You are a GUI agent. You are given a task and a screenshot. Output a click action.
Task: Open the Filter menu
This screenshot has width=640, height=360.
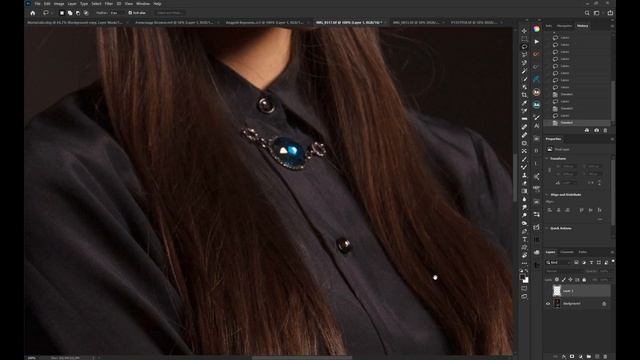coord(109,4)
